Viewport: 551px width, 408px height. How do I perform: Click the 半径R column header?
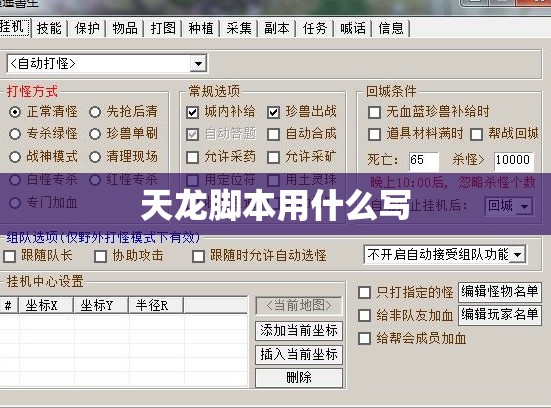156,305
